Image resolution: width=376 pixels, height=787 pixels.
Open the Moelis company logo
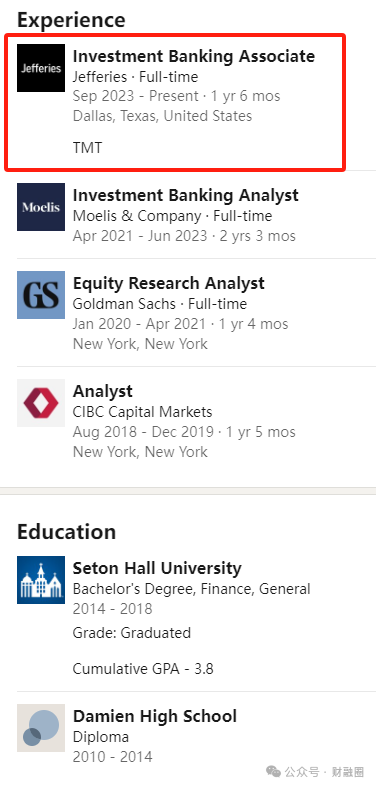coord(41,207)
